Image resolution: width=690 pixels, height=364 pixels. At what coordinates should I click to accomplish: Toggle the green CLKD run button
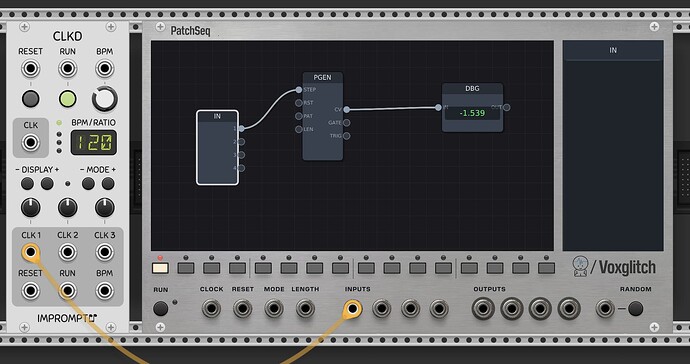67,99
